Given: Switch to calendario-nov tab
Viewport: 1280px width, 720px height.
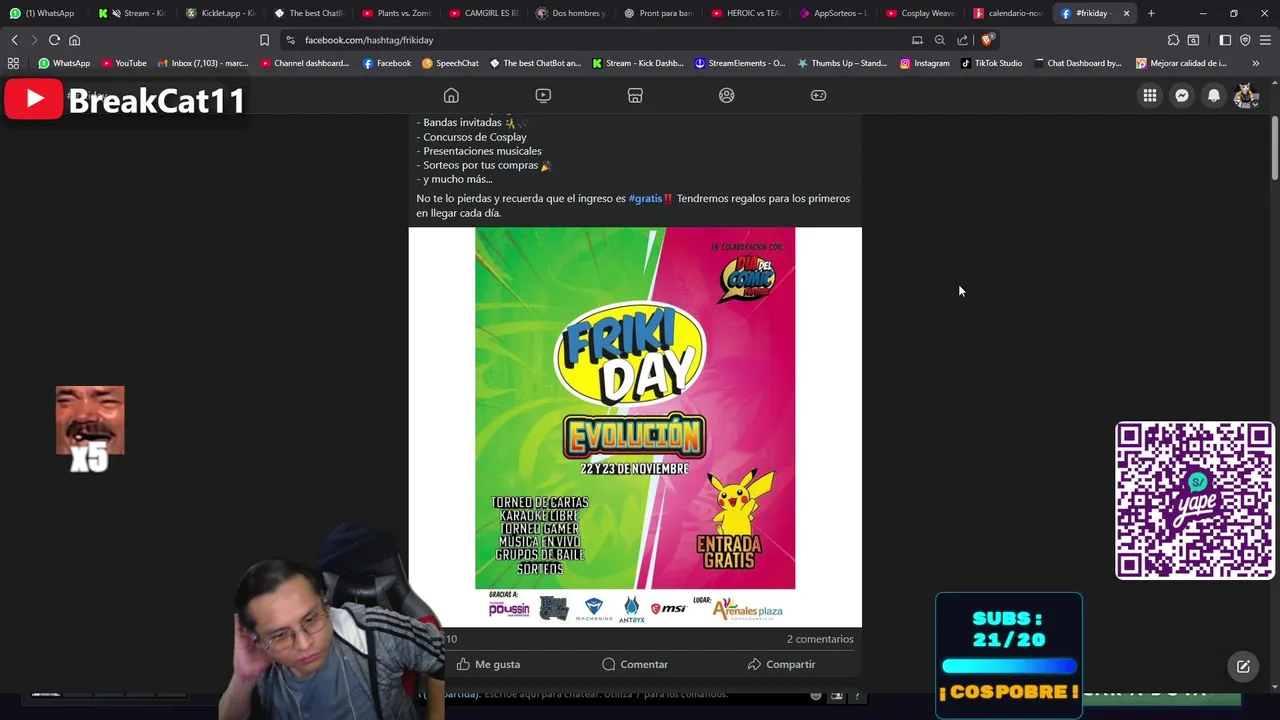Looking at the screenshot, I should tap(1008, 13).
